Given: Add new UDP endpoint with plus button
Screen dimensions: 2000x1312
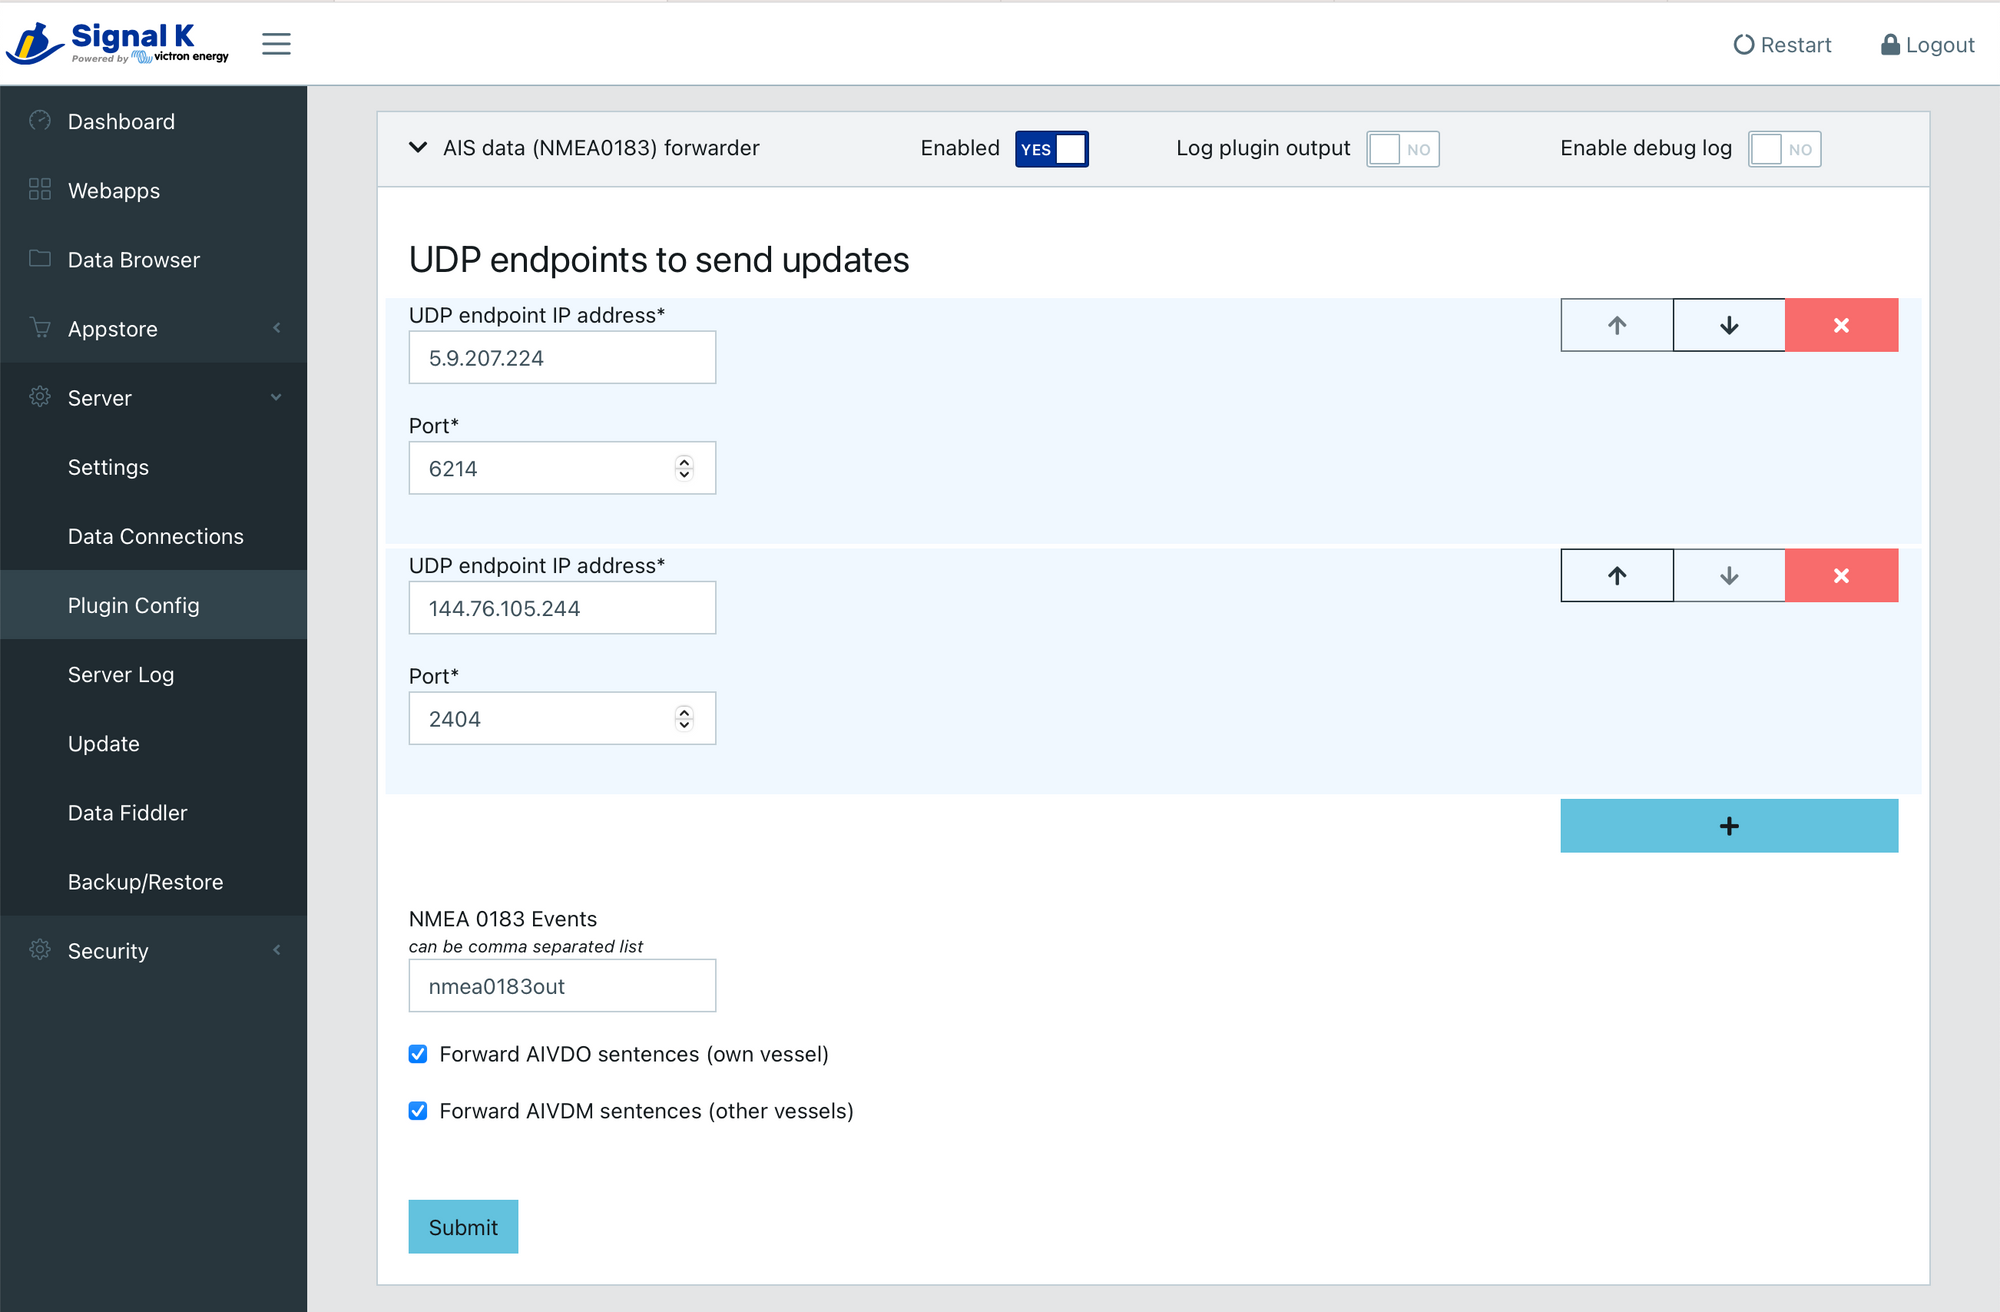Looking at the screenshot, I should point(1731,824).
